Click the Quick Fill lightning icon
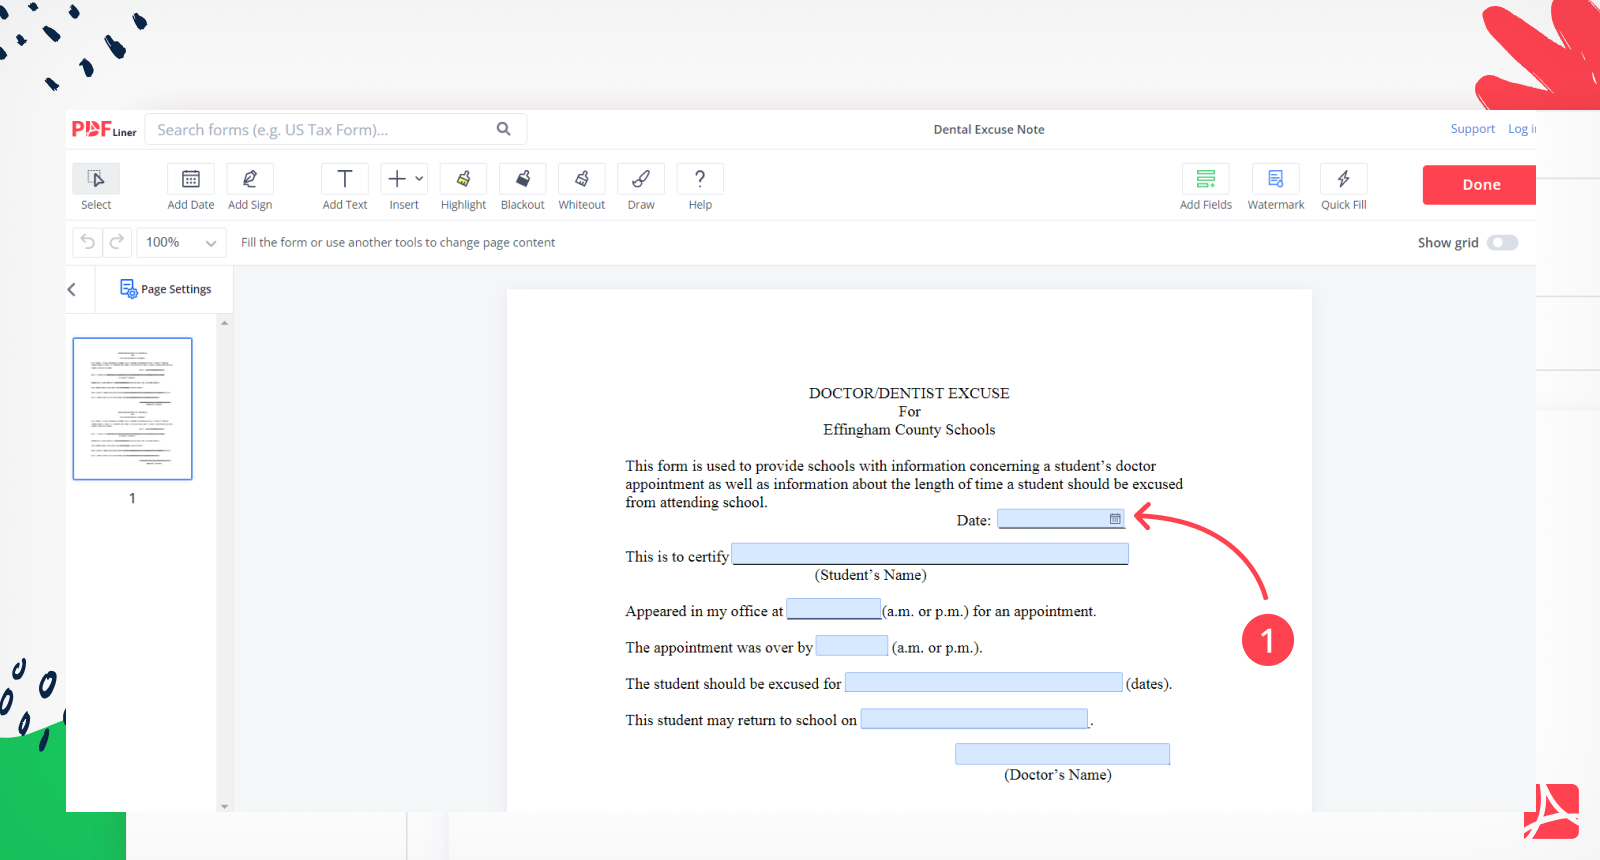1600x860 pixels. [1343, 180]
